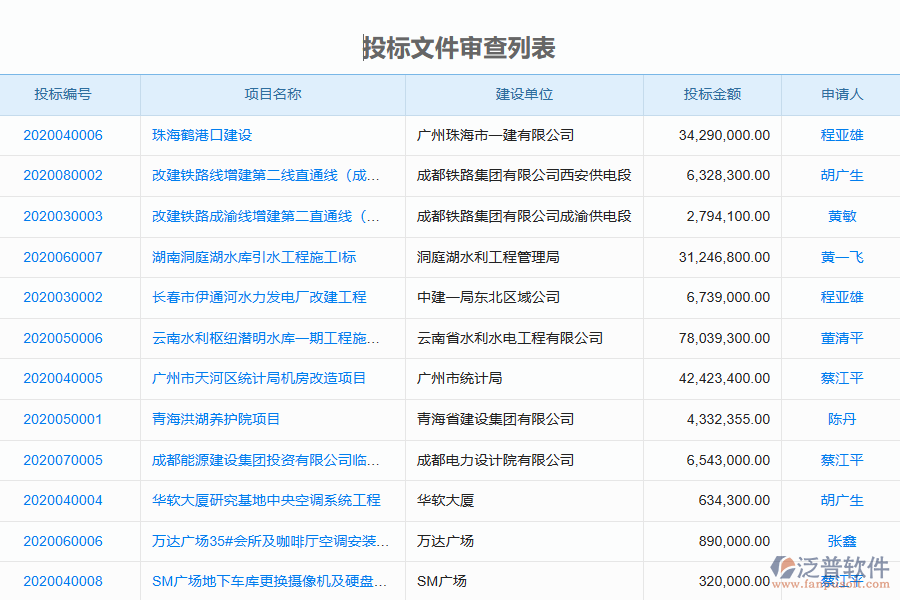900x600 pixels.
Task: Select applicant 陈丹 link
Action: click(841, 419)
